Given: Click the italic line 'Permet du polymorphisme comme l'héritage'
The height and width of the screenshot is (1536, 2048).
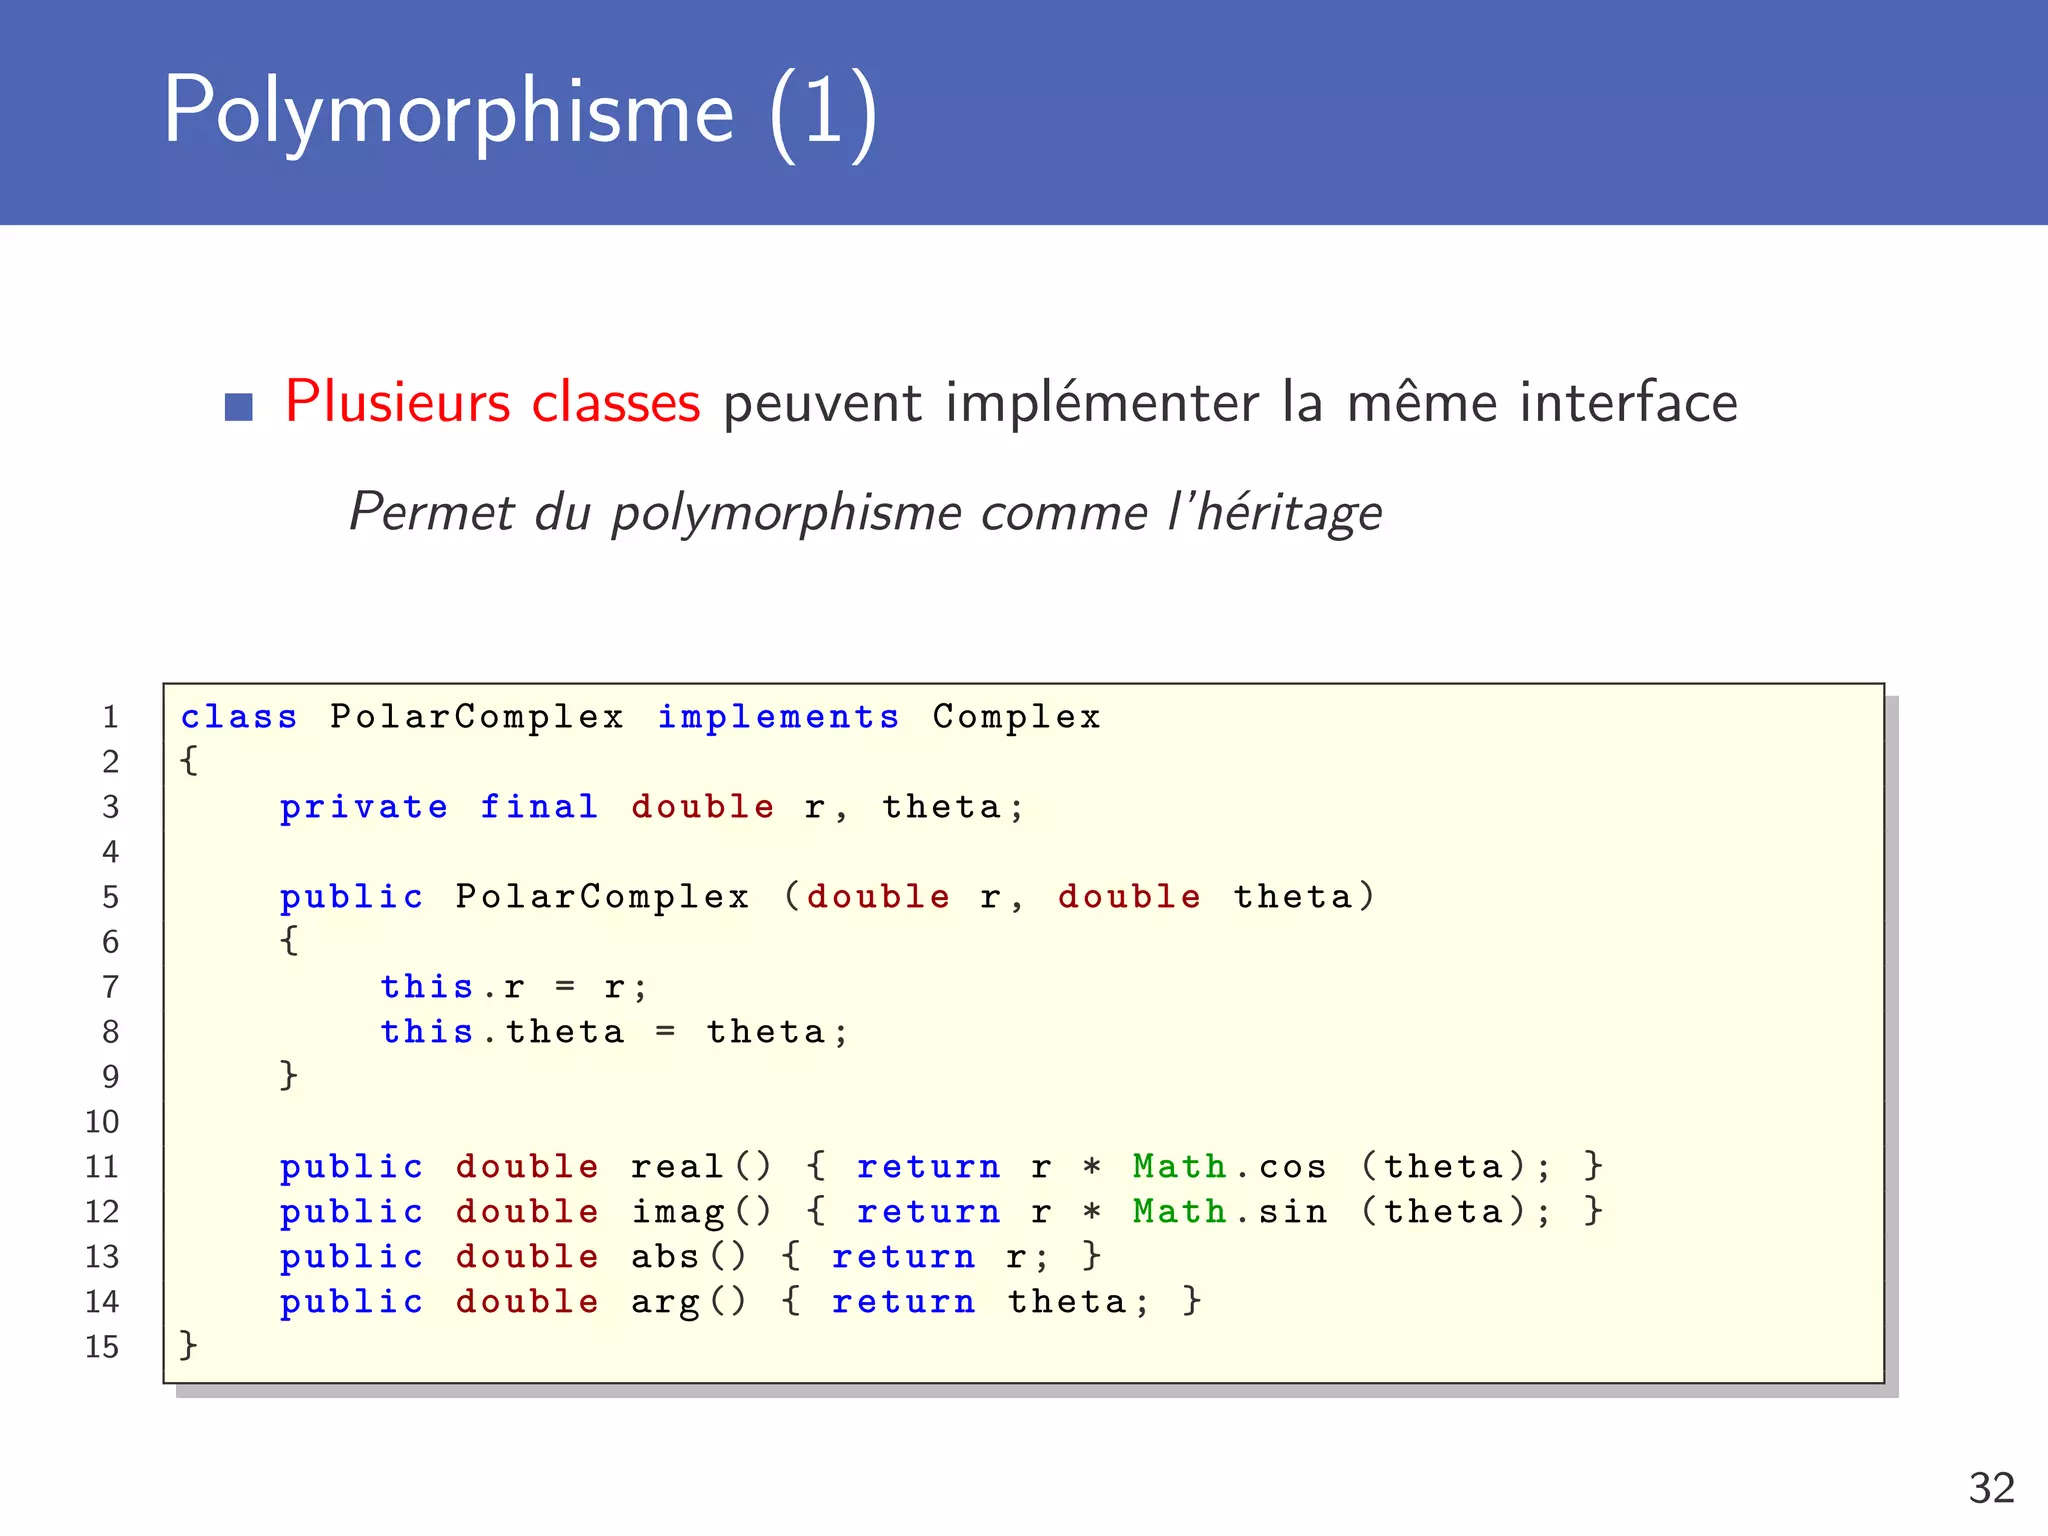Looking at the screenshot, I should [x=866, y=513].
